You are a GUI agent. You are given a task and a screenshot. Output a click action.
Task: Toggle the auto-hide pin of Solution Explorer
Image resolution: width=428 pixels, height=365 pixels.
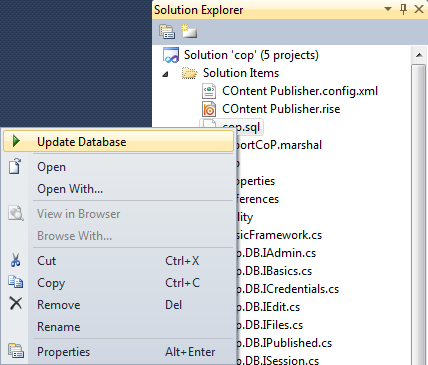pyautogui.click(x=403, y=9)
